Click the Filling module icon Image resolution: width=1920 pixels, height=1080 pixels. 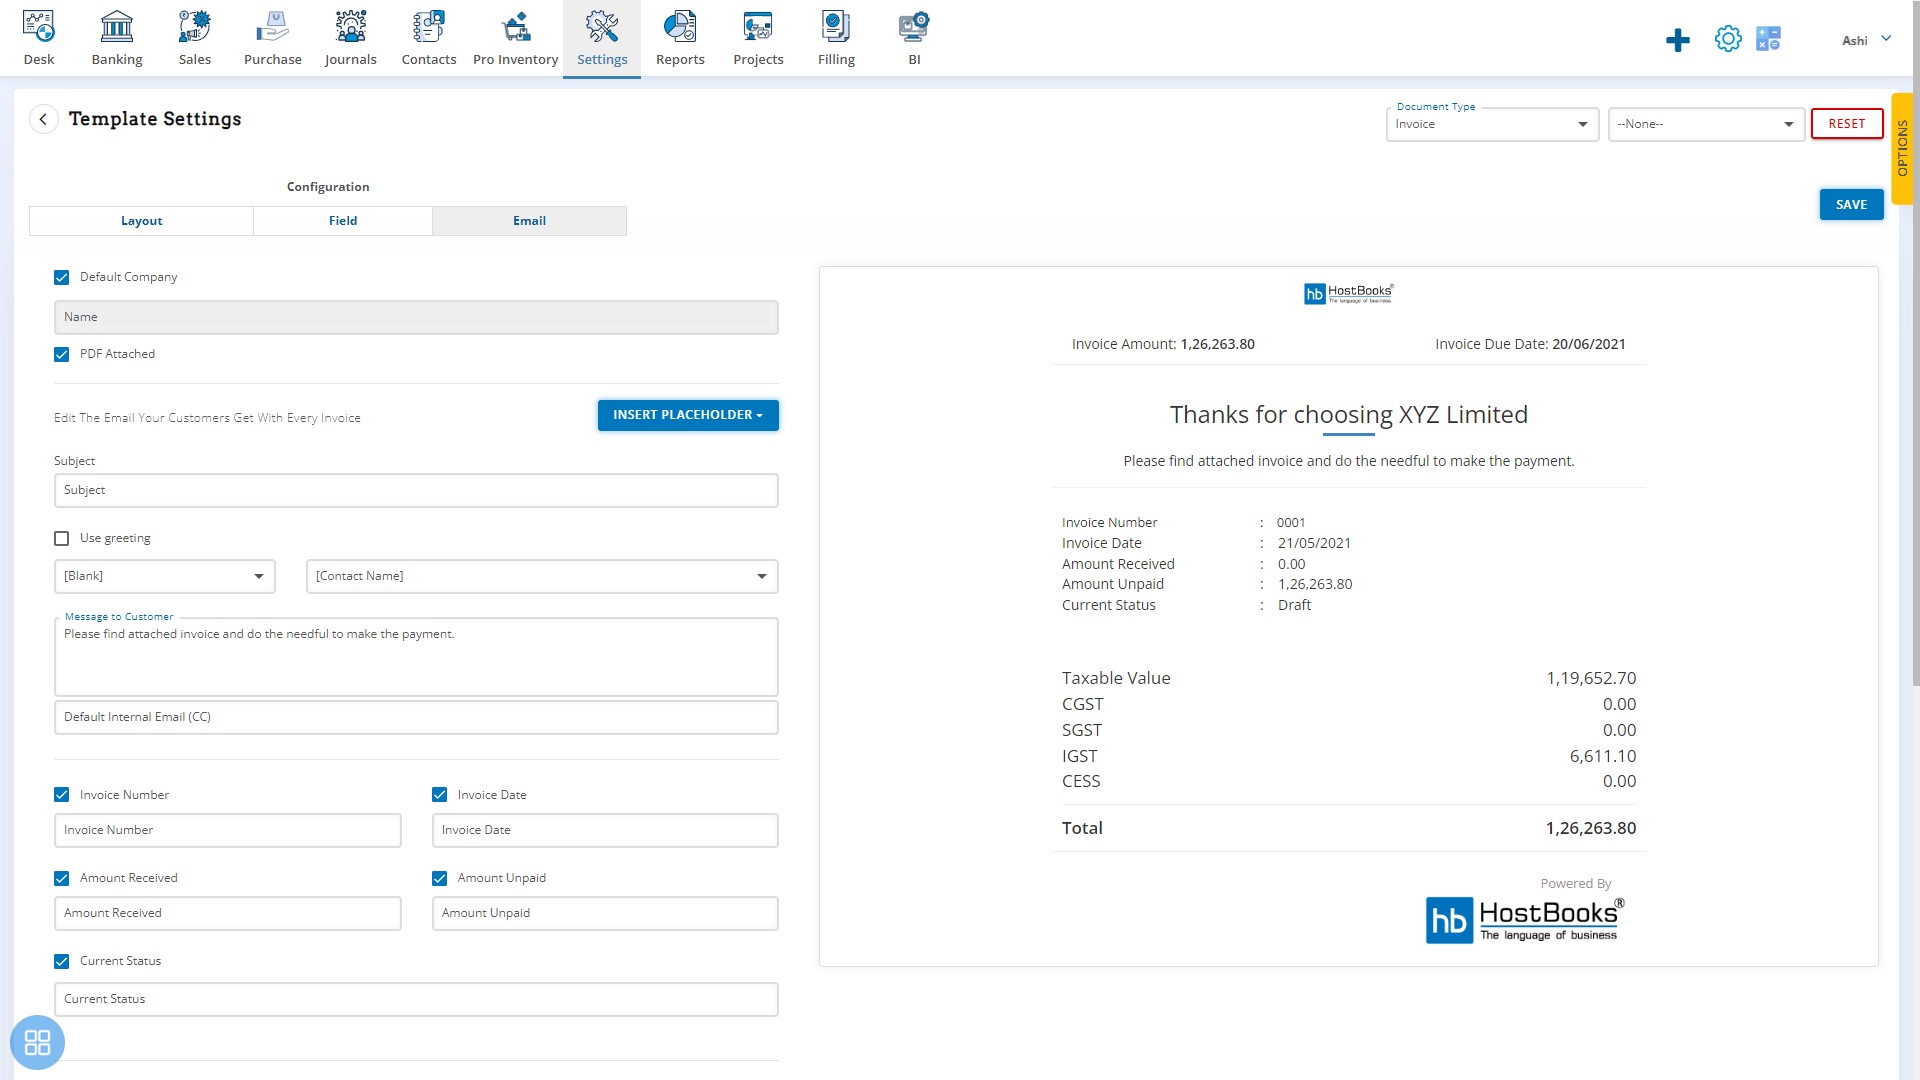[x=836, y=37]
